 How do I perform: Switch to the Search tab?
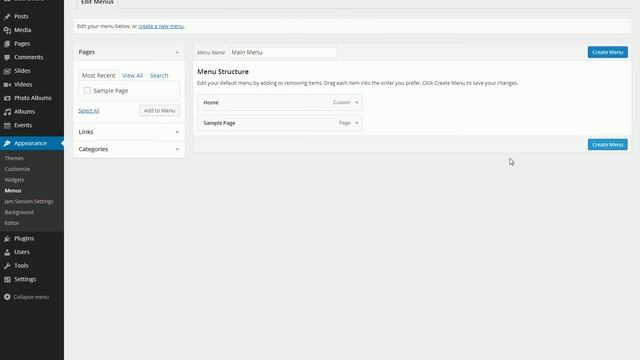coord(159,76)
